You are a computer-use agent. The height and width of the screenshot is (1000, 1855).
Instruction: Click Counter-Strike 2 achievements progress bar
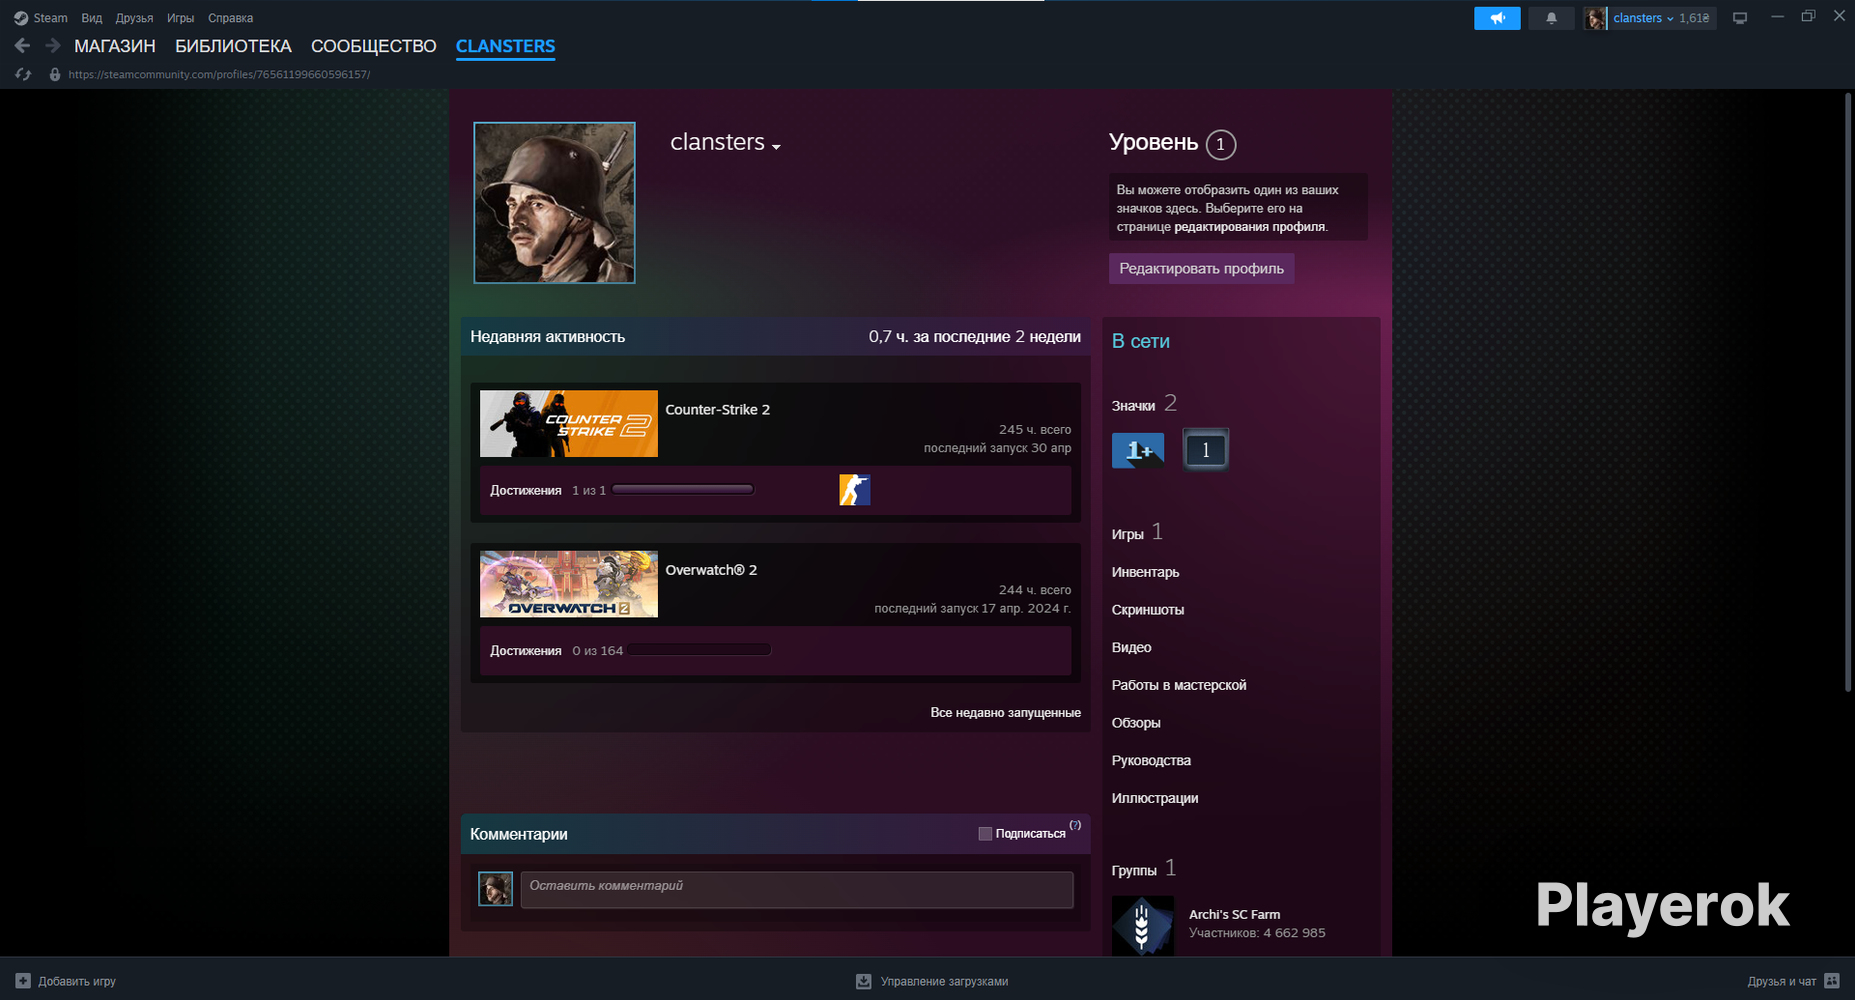pyautogui.click(x=683, y=490)
